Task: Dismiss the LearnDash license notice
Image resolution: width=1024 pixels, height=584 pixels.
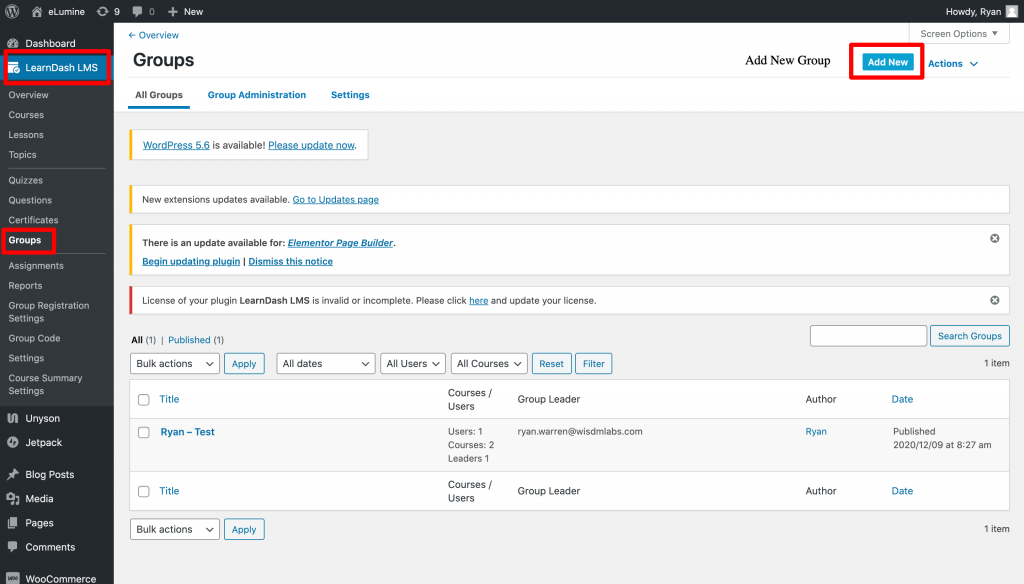Action: [x=995, y=300]
